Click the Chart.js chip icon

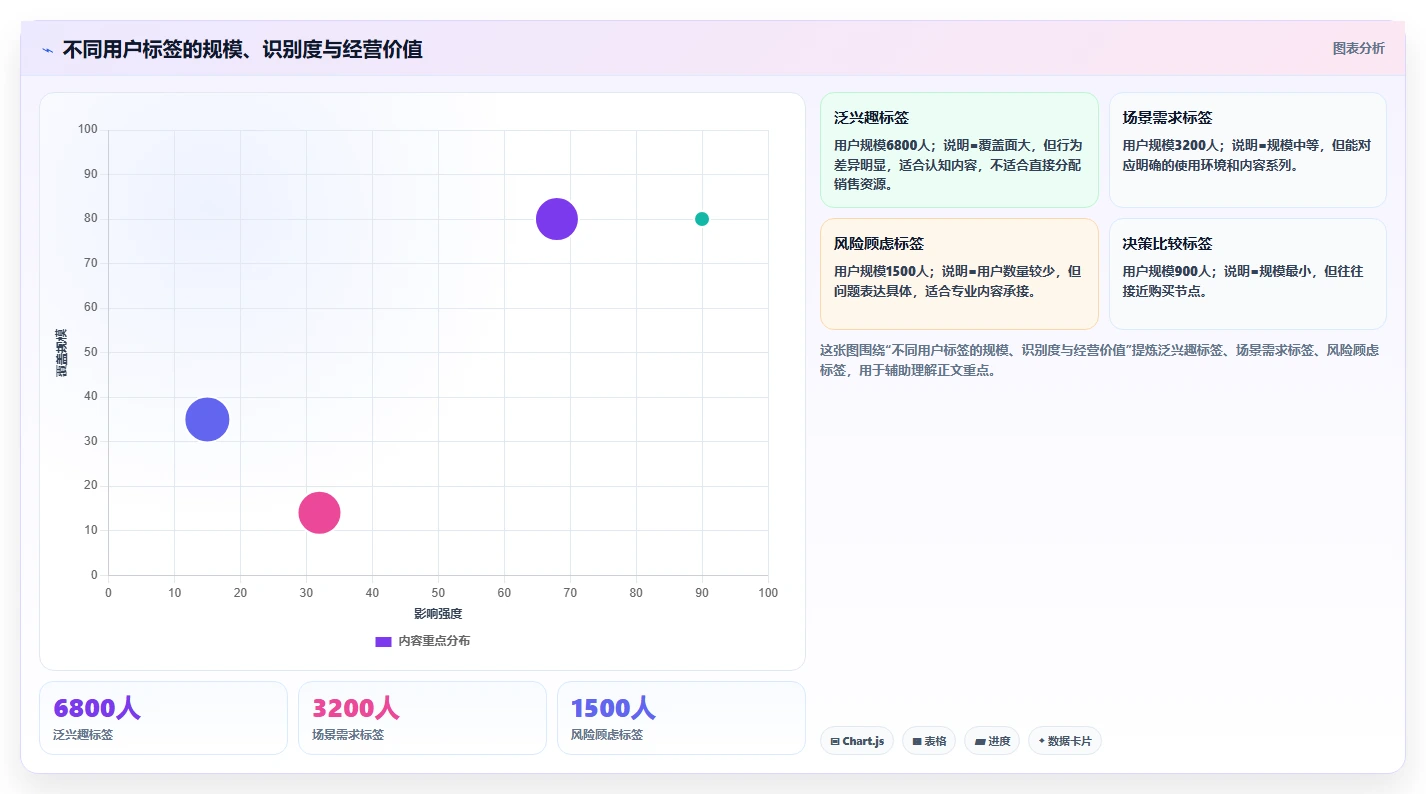pos(835,742)
